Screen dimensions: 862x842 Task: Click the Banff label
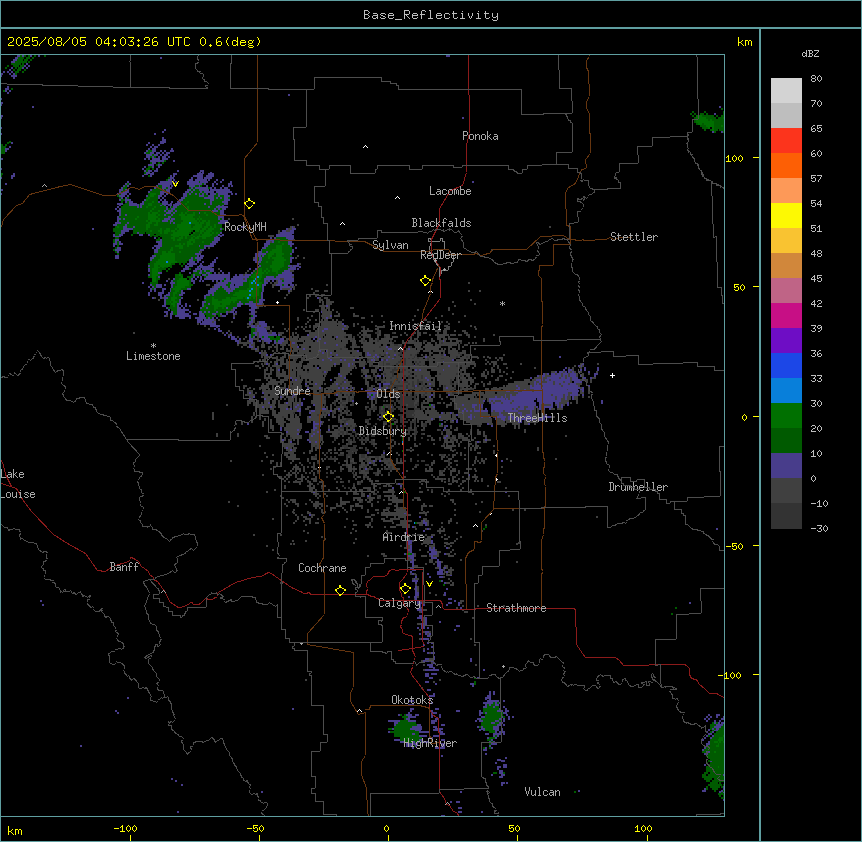[124, 567]
